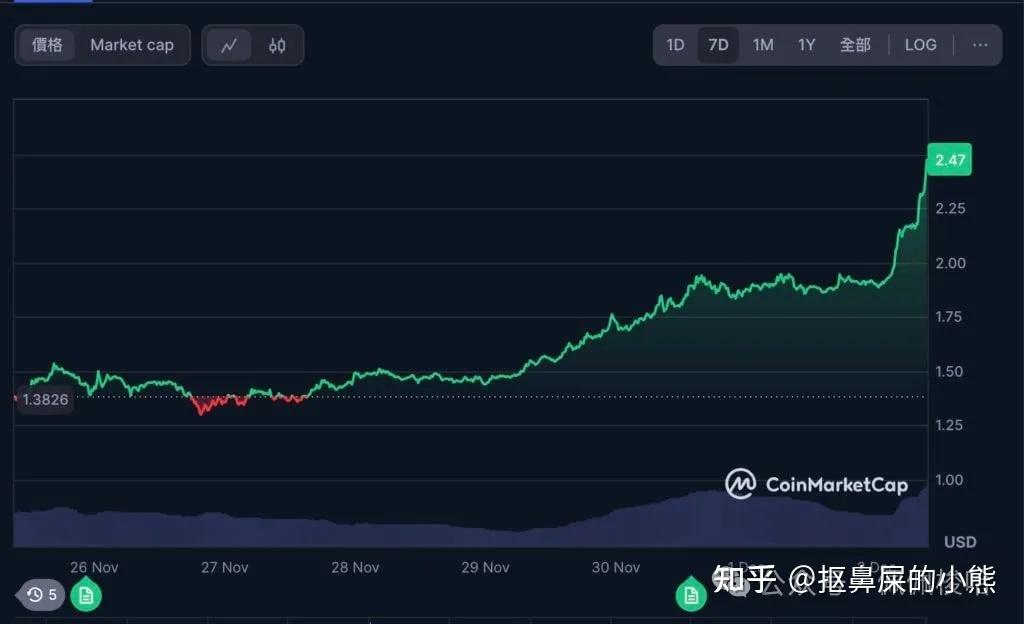Switch to candlestick chart view
The width and height of the screenshot is (1024, 624).
point(278,45)
